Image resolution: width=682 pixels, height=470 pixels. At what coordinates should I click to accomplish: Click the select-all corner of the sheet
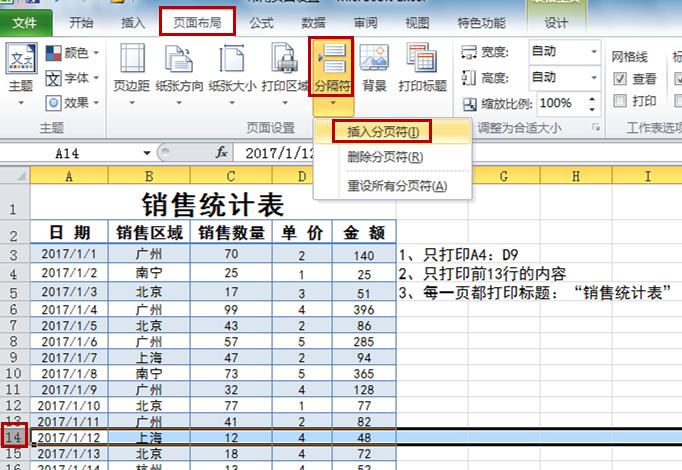click(x=15, y=176)
